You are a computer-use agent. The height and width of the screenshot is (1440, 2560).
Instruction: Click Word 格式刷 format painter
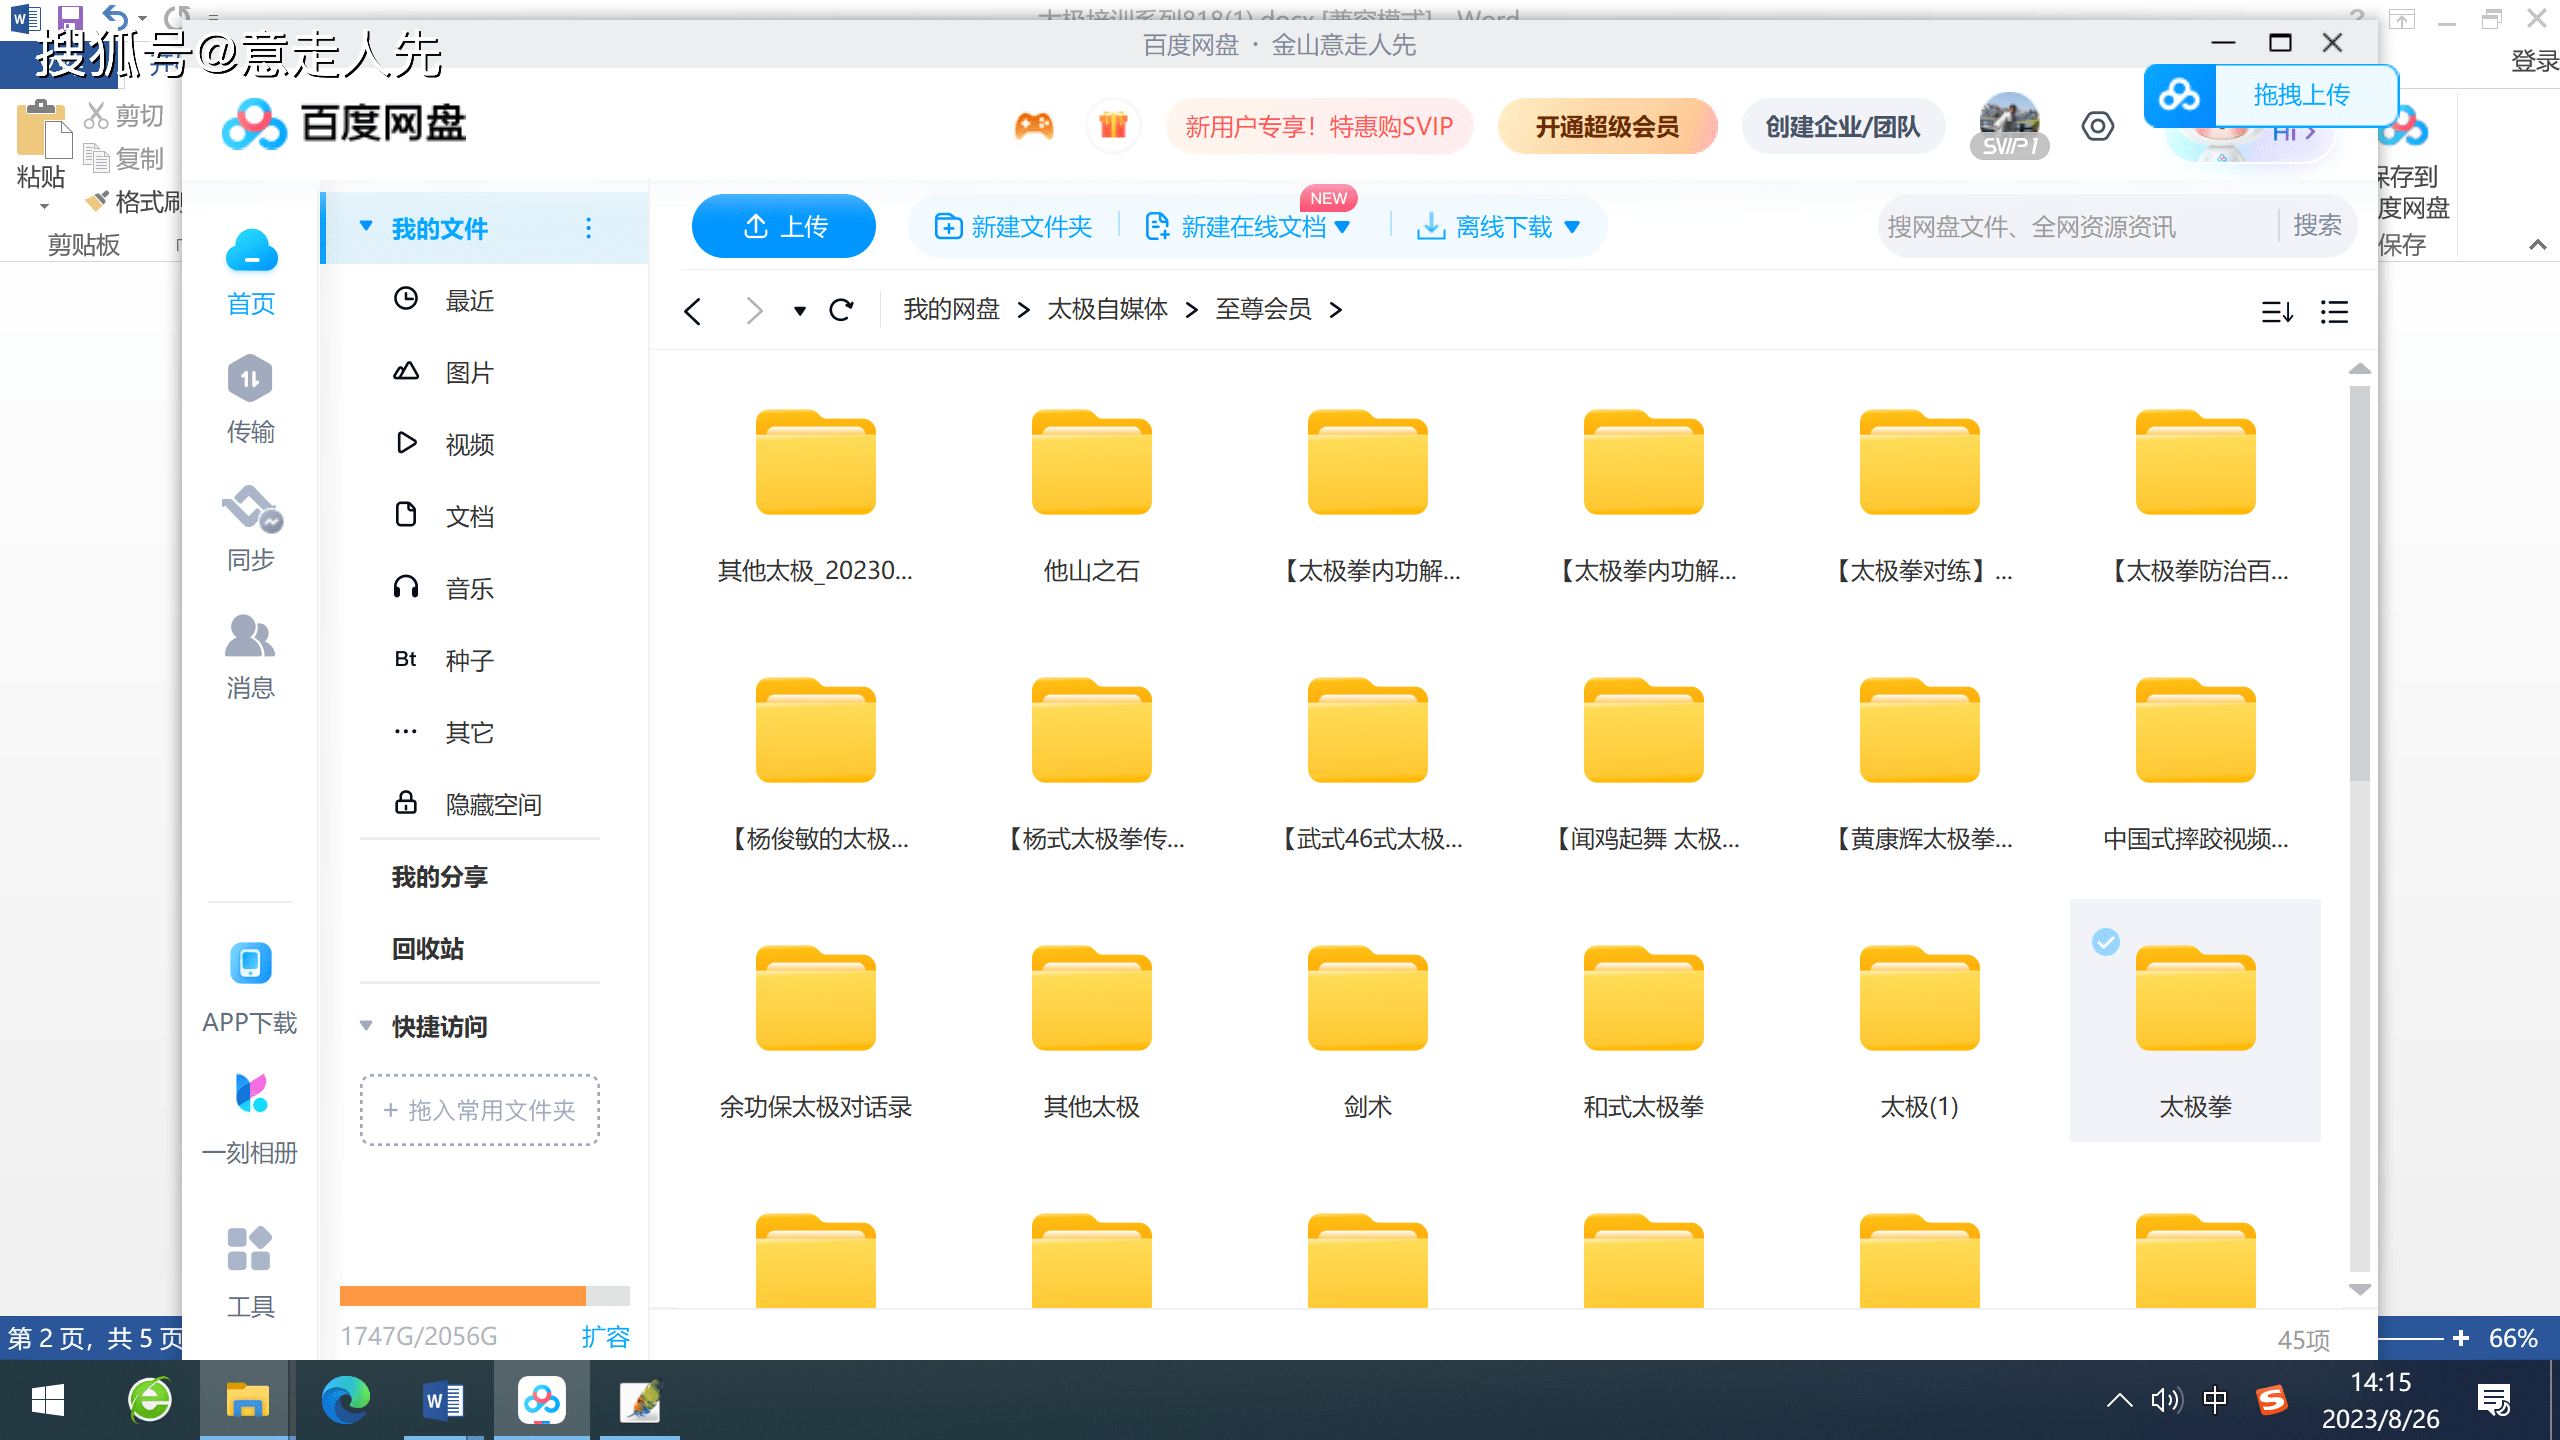134,202
